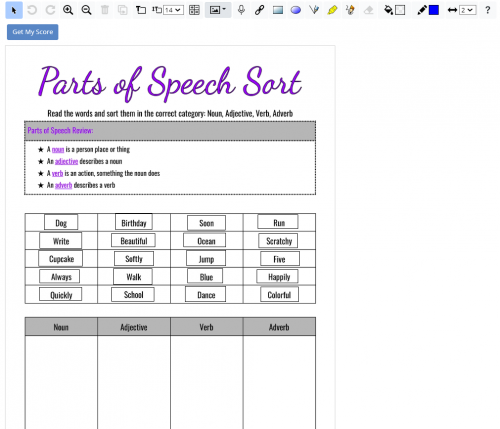Select the arrow pointer tool
The height and width of the screenshot is (429, 500).
[14, 10]
